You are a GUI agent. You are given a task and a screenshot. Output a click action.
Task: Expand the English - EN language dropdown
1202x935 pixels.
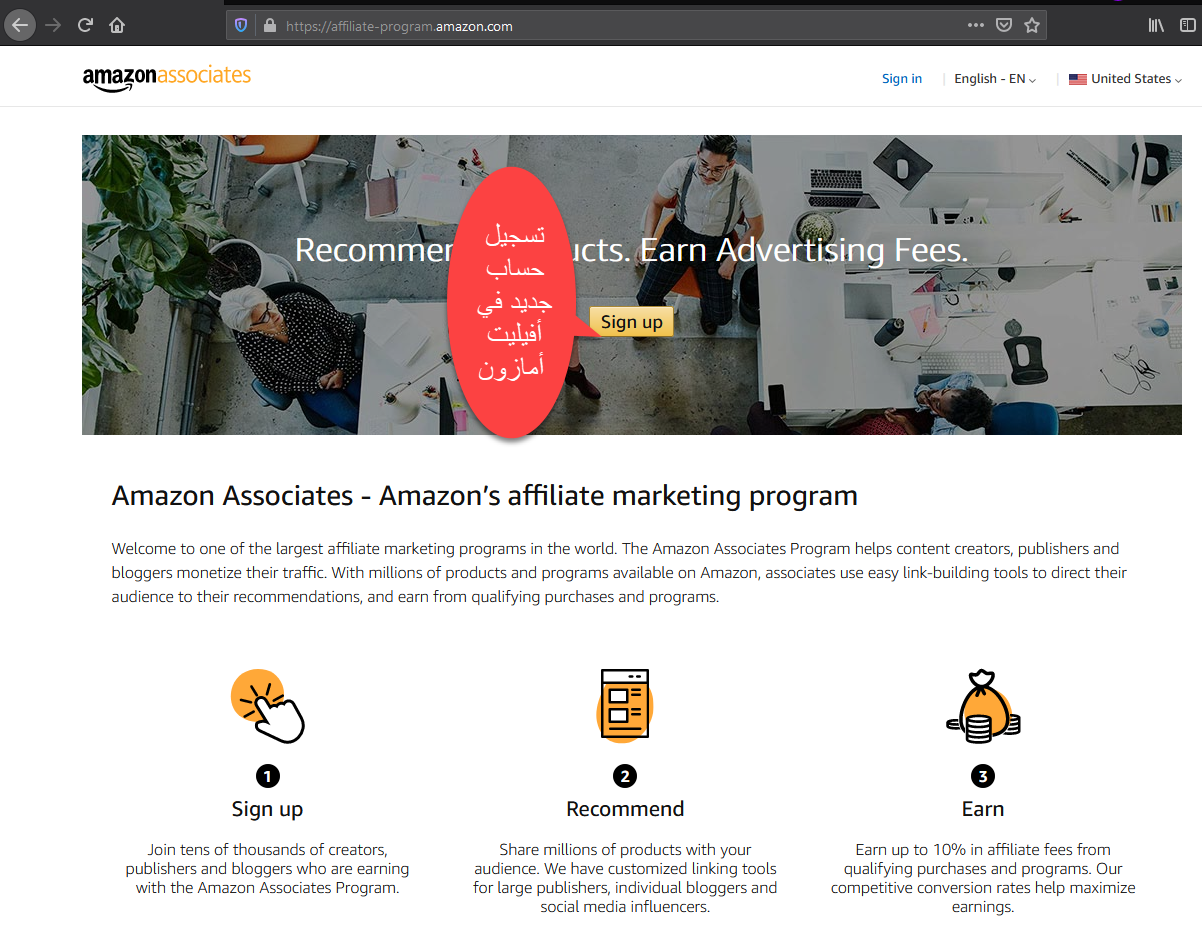(995, 79)
